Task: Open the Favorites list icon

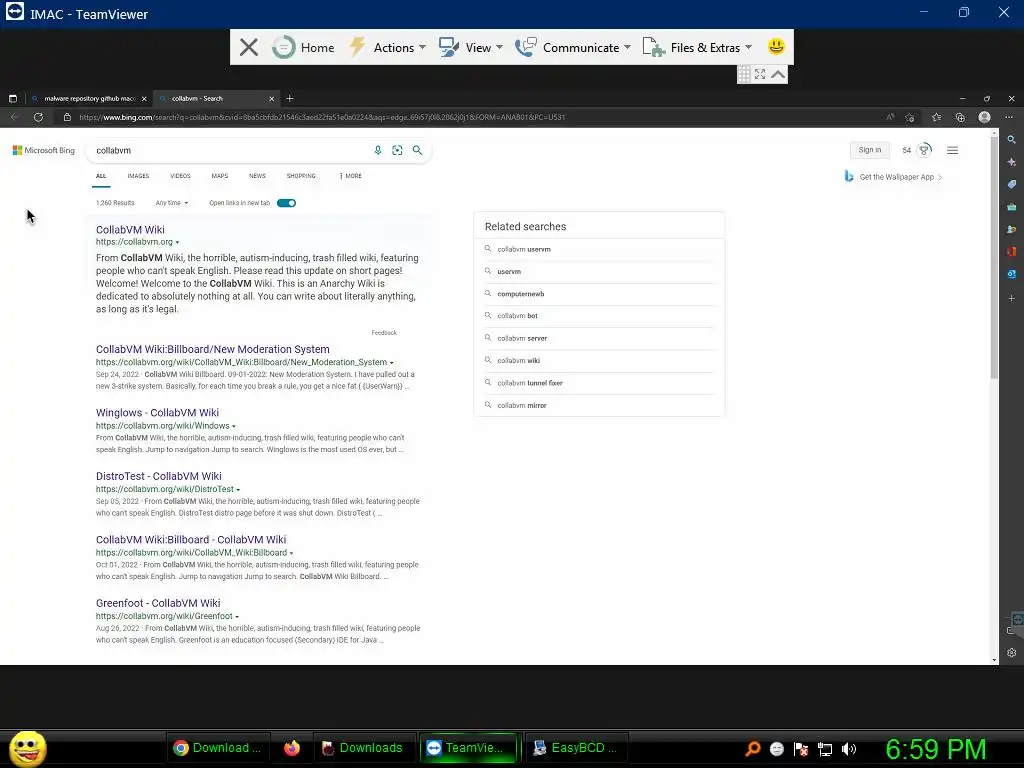Action: (936, 117)
